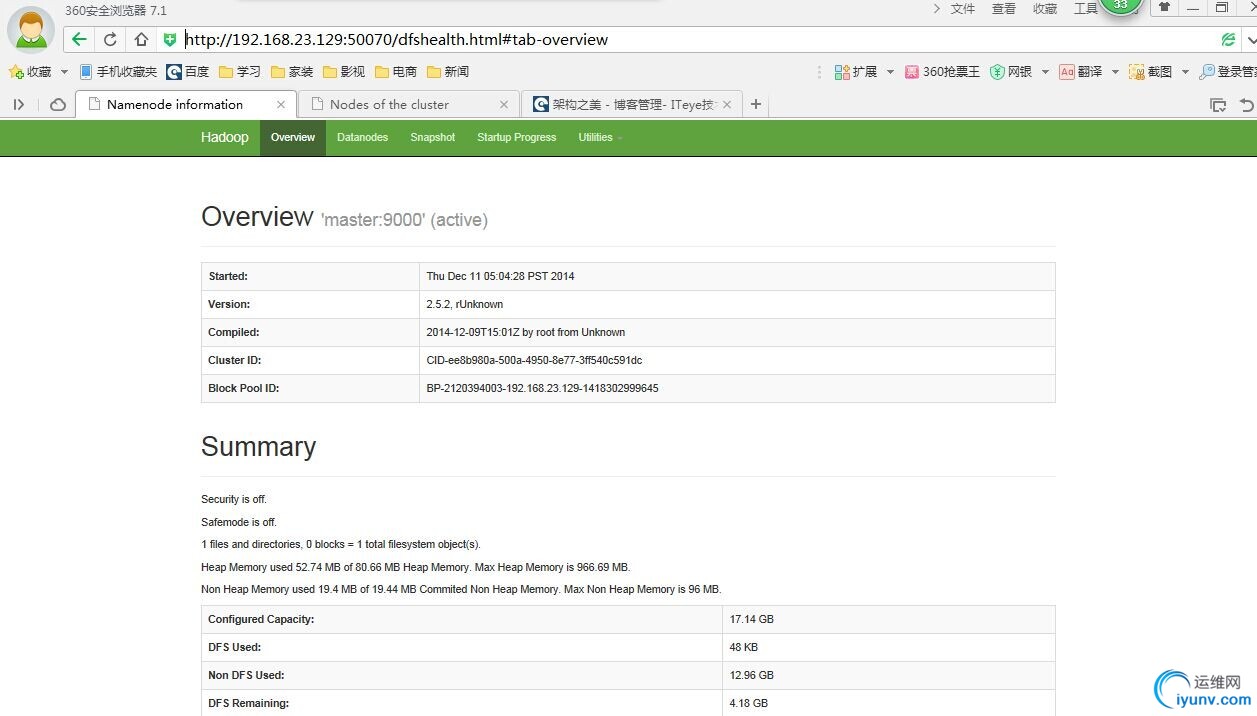The image size is (1257, 716).
Task: Open the 家装 bookmark folder
Action: pos(292,72)
